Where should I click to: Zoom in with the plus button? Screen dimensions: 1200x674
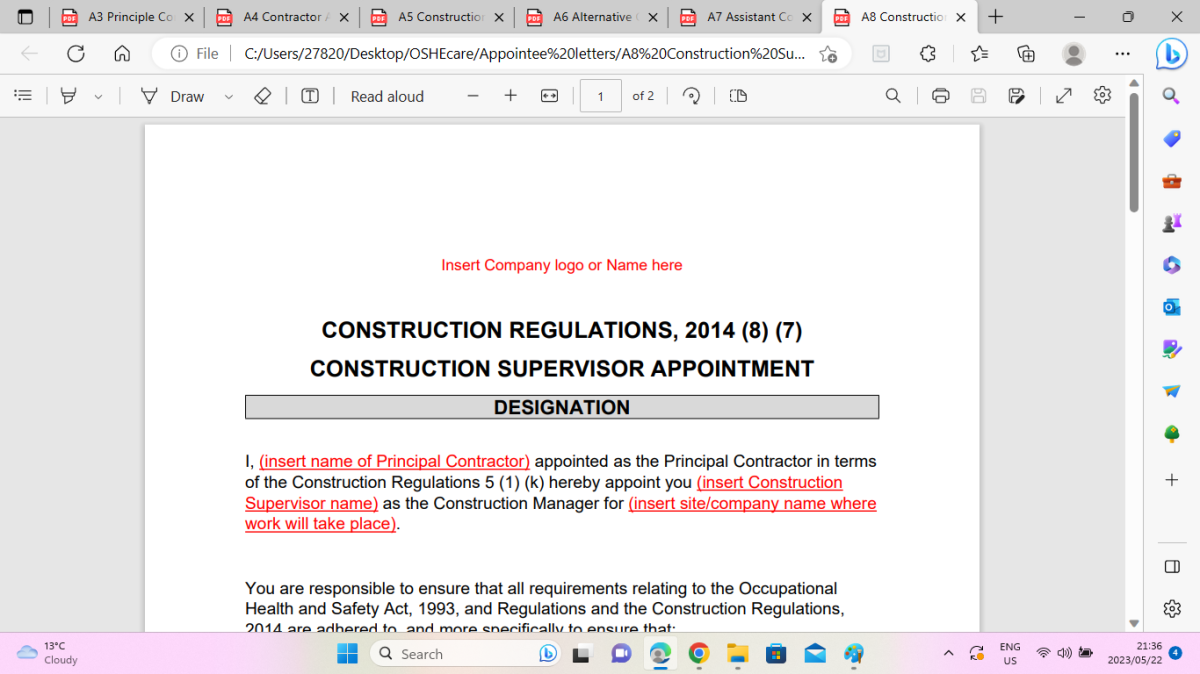510,96
